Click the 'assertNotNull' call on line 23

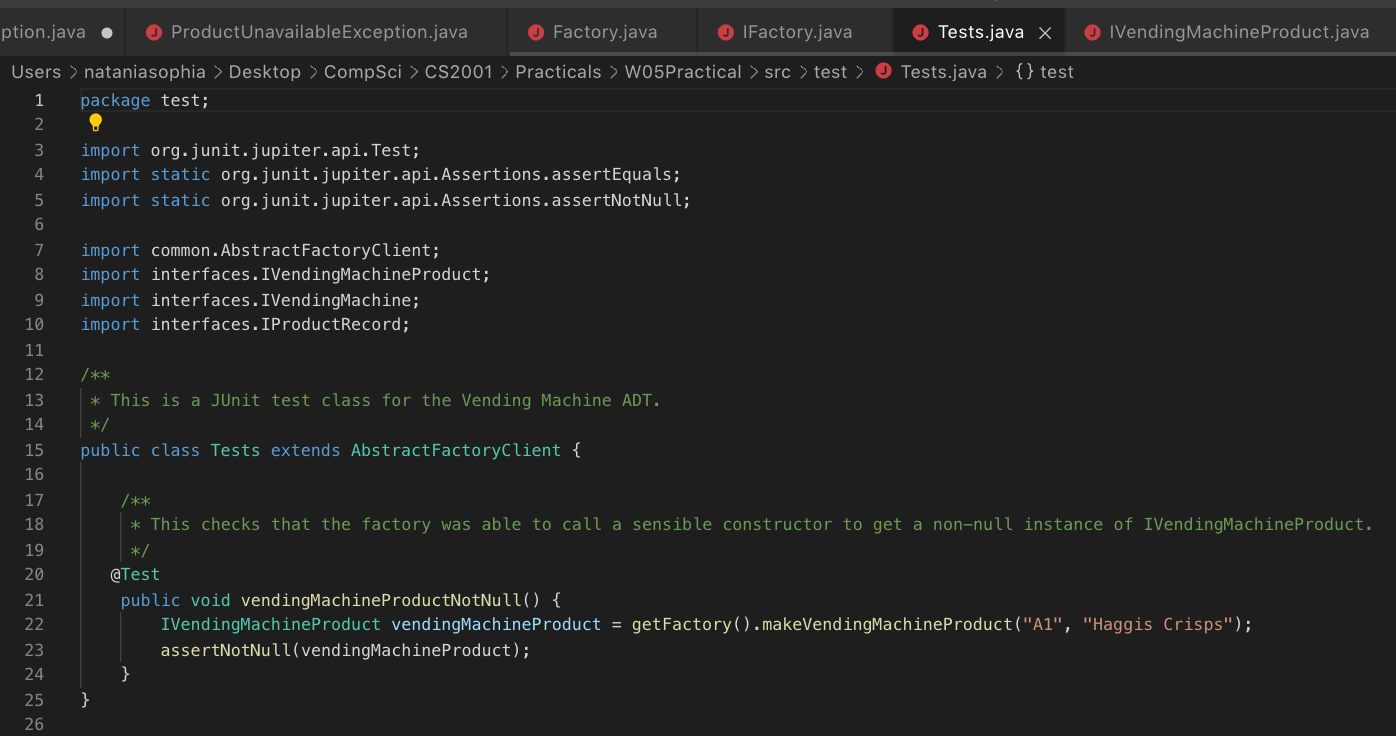click(x=226, y=650)
